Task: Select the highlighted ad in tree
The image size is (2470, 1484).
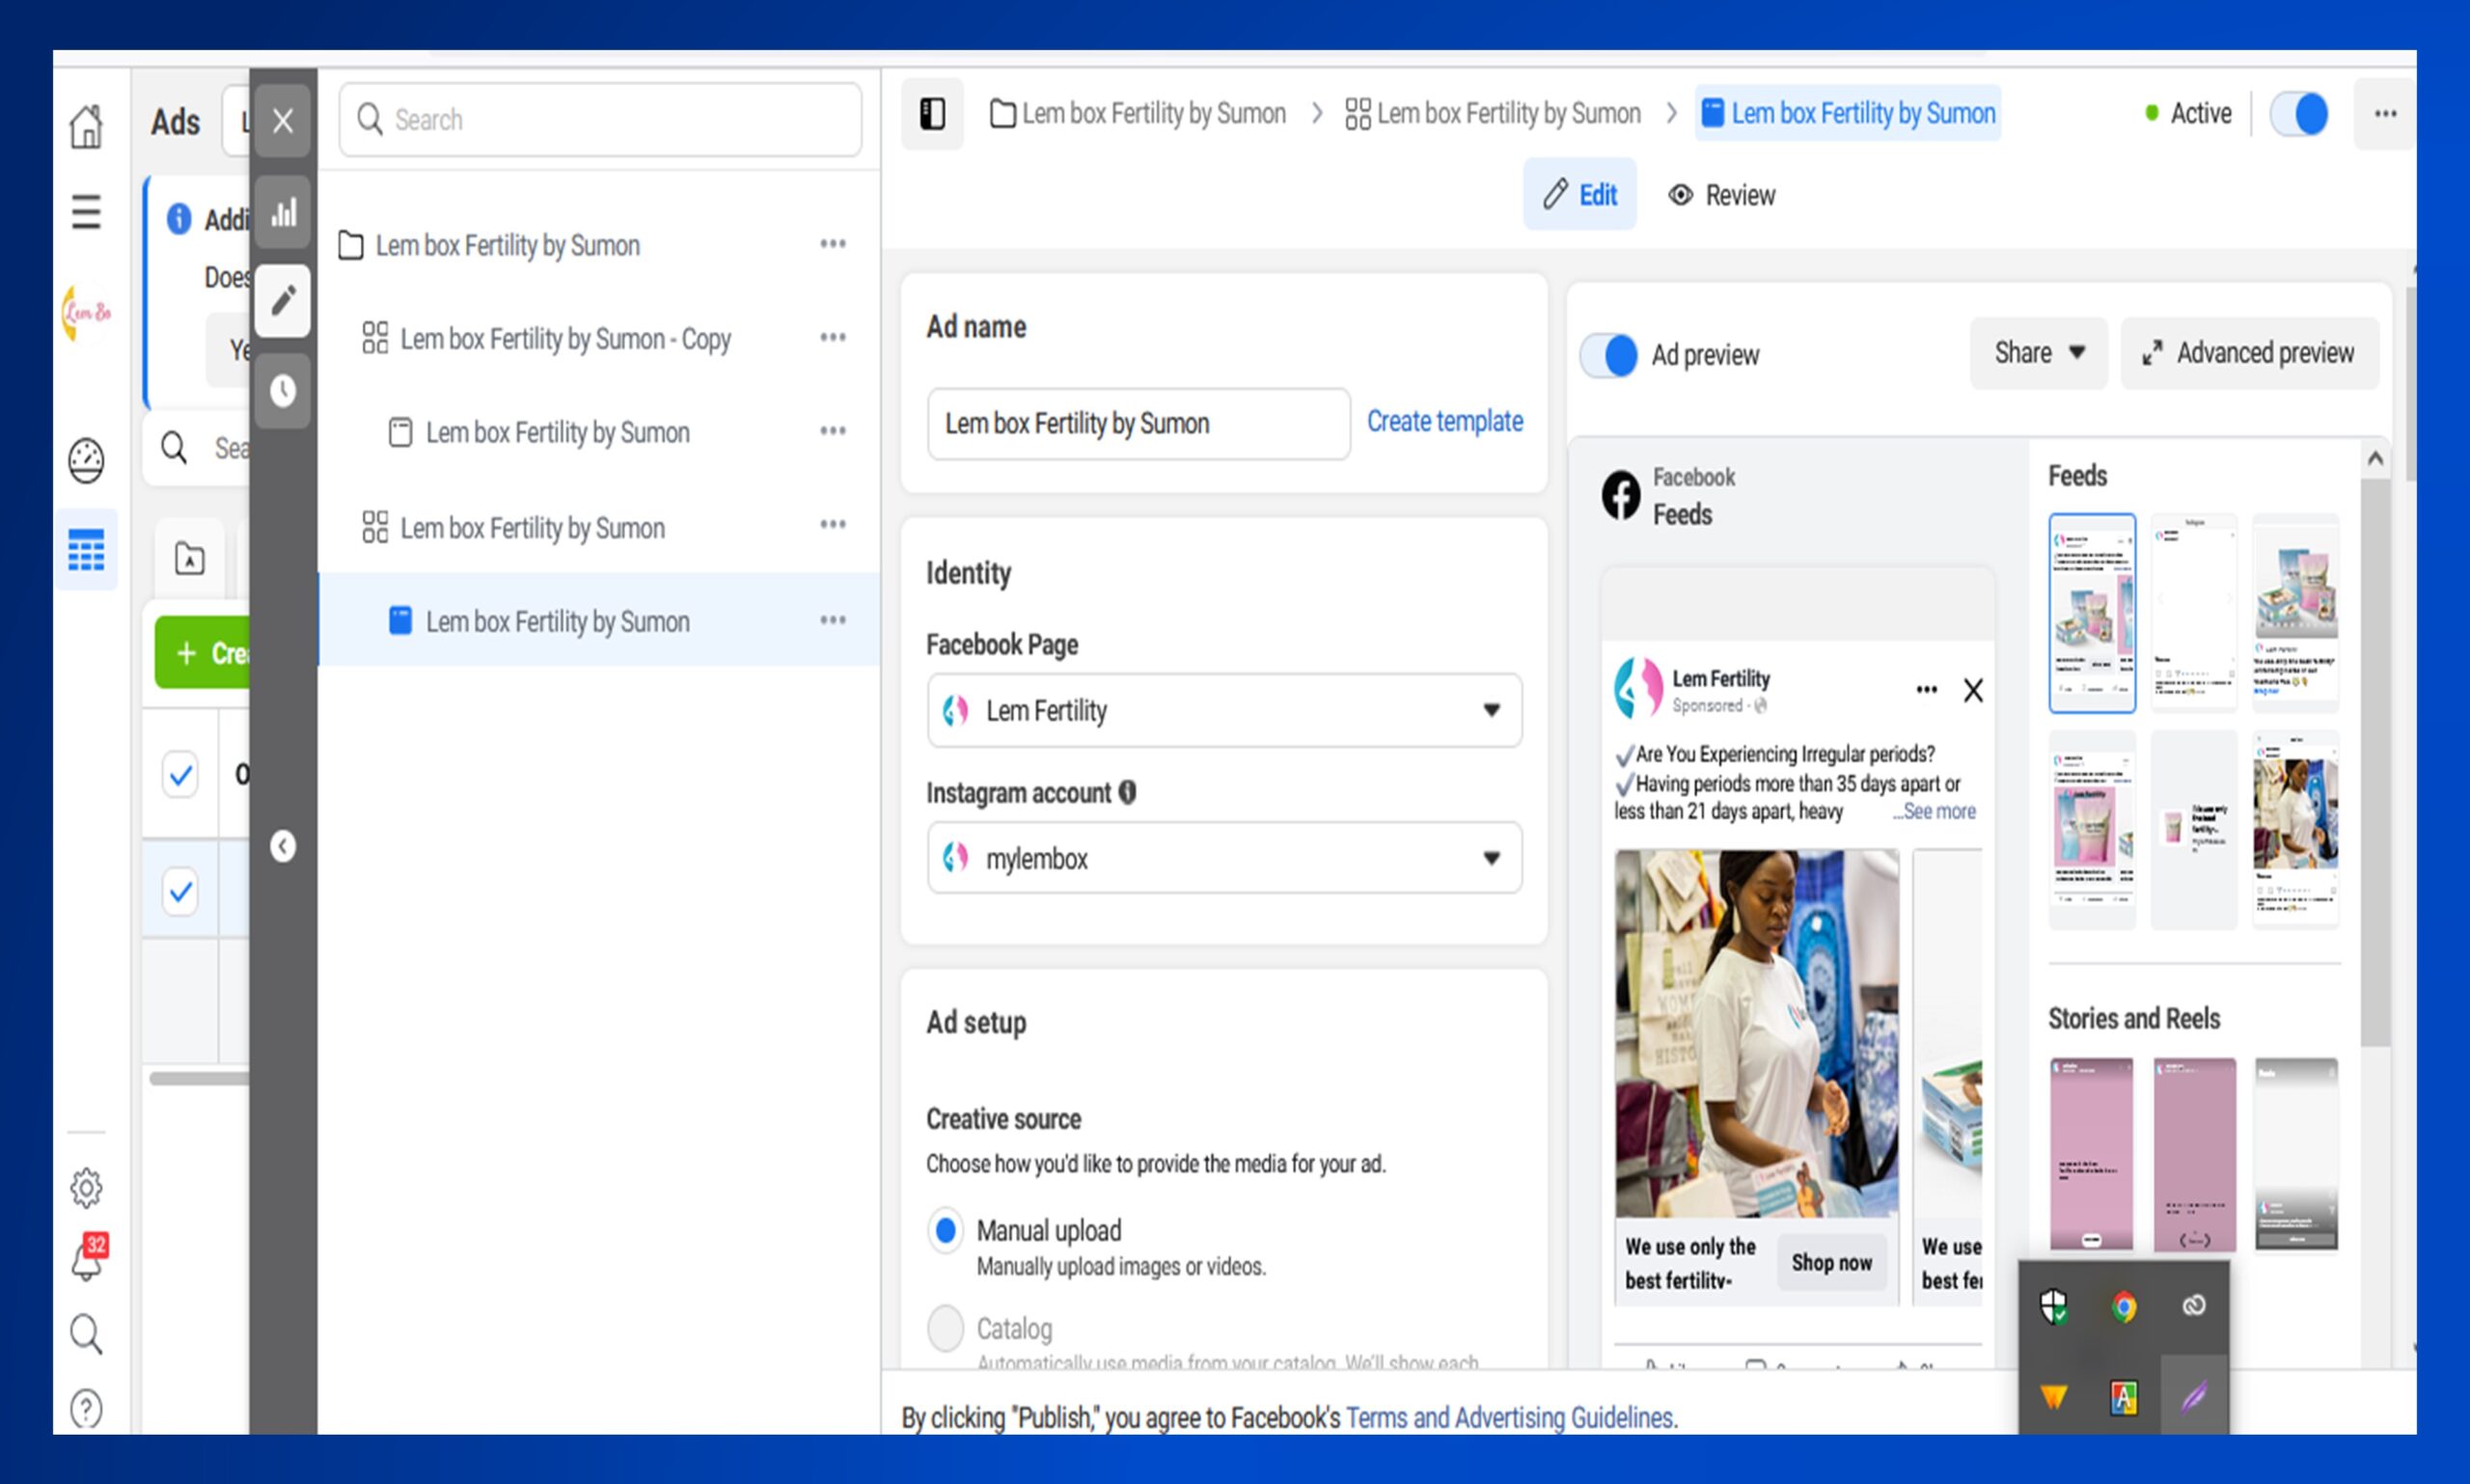Action: pos(599,620)
